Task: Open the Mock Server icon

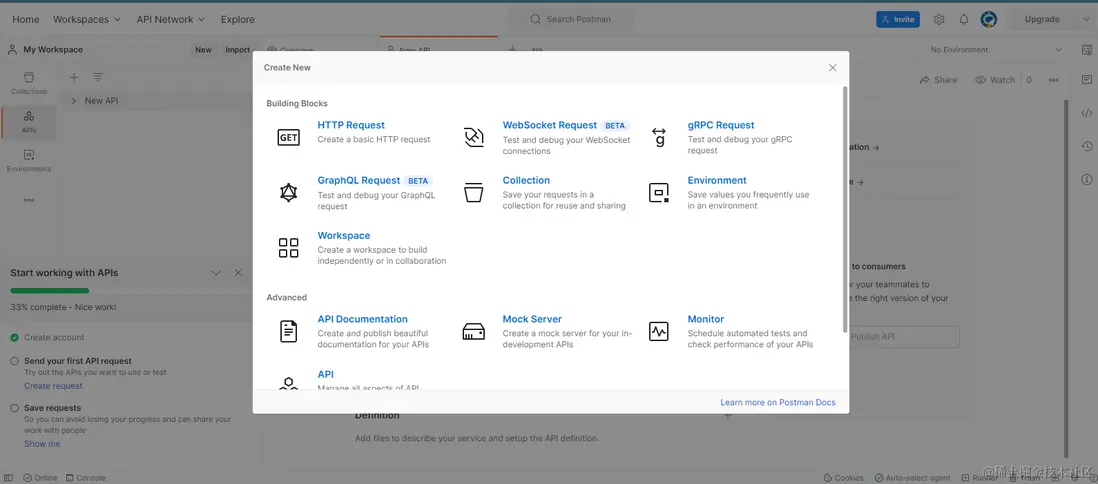Action: (474, 331)
